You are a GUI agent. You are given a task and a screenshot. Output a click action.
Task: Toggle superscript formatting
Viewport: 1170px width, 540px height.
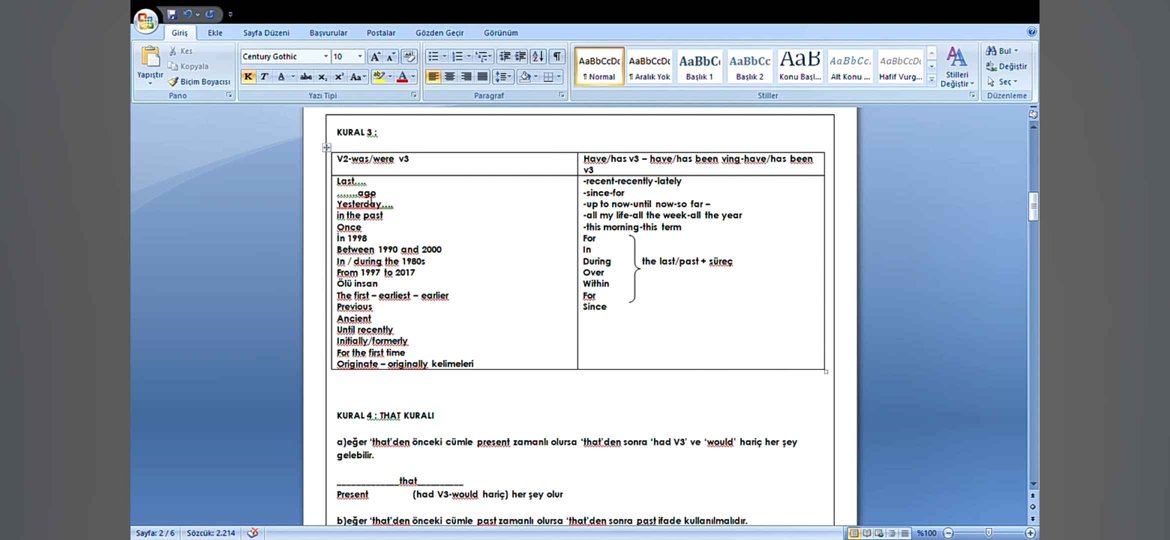coord(338,77)
